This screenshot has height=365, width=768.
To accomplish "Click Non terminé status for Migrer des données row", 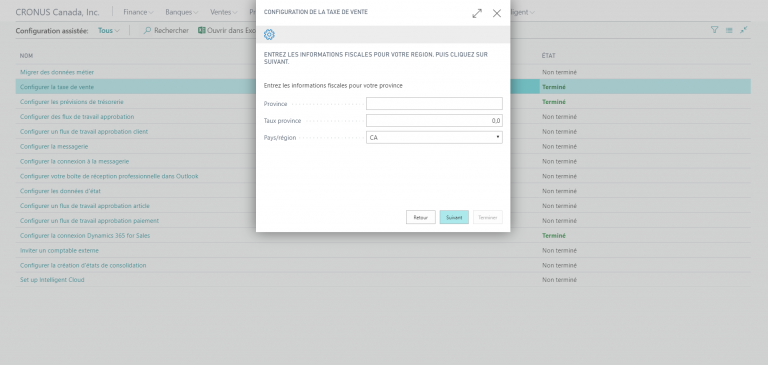I will click(559, 72).
